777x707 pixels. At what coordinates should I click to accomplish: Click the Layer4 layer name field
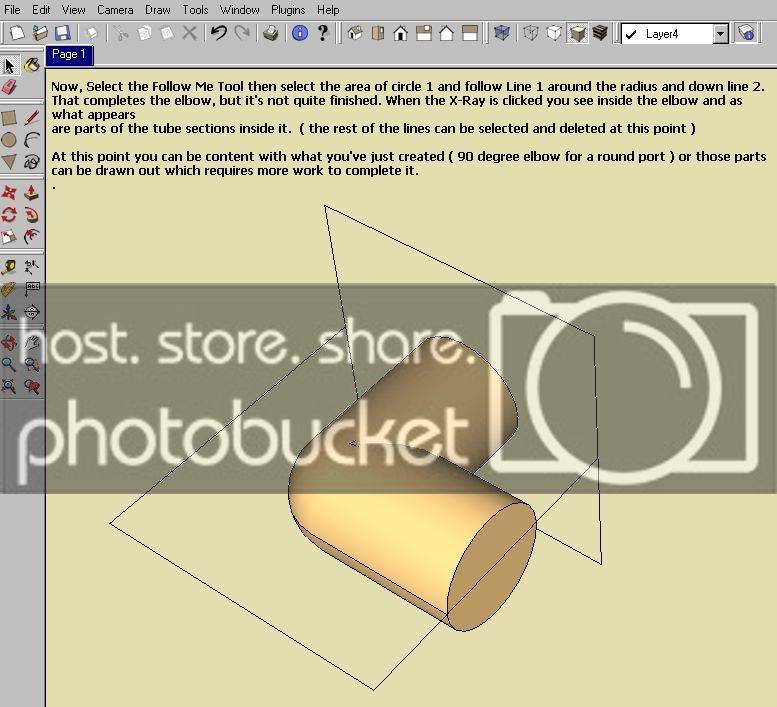pyautogui.click(x=667, y=34)
